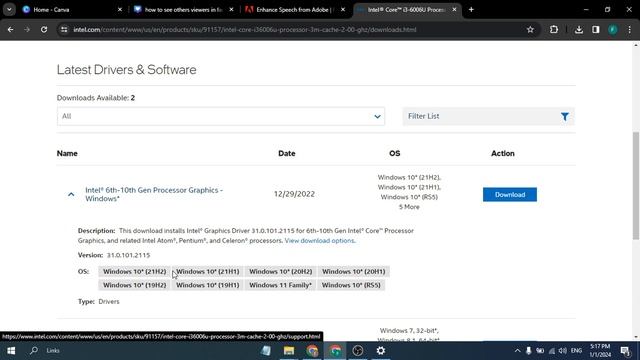Expand the 5 More OS list
This screenshot has height=360, width=640.
[409, 207]
